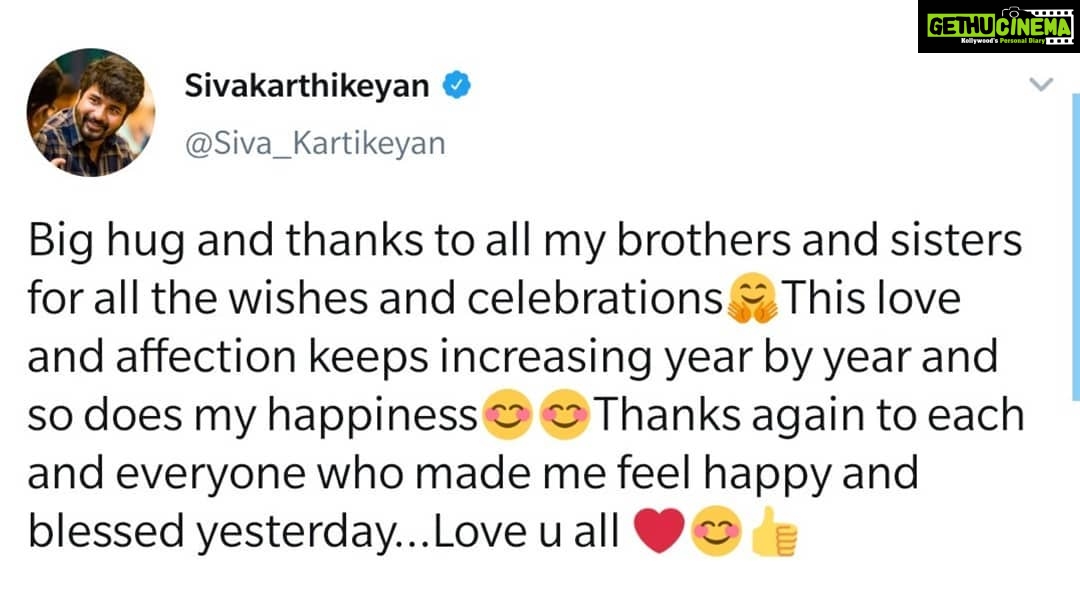Open Sivakarthikeyan's profile picture
1080x607 pixels.
[91, 112]
